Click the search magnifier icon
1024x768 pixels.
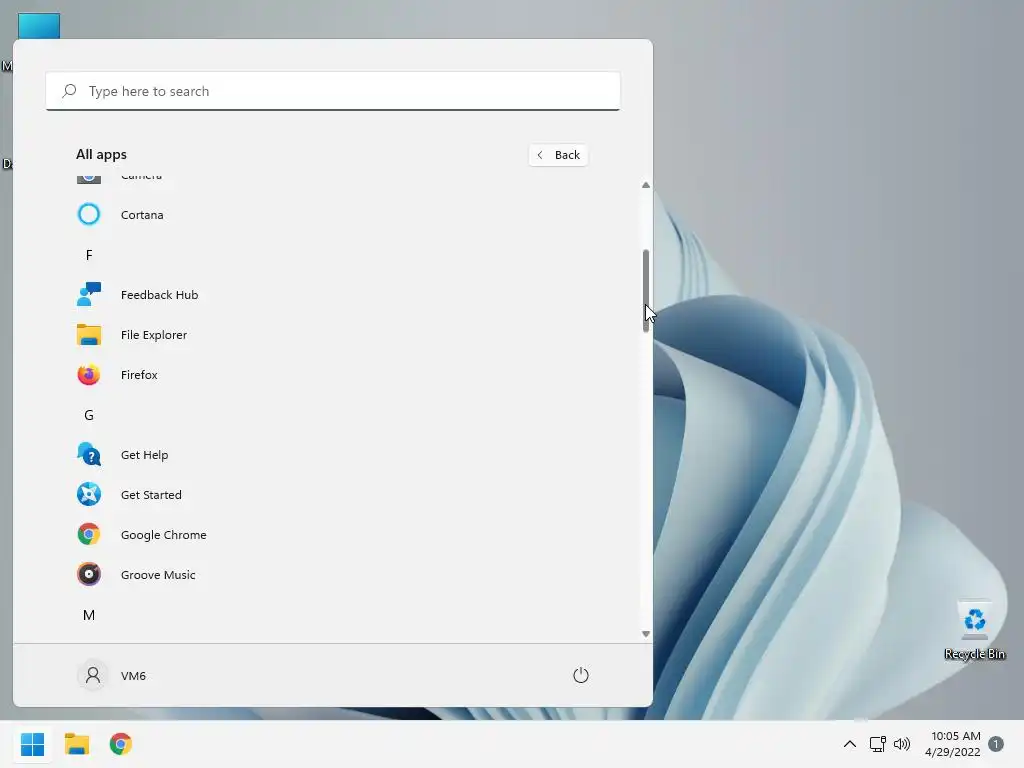point(69,91)
